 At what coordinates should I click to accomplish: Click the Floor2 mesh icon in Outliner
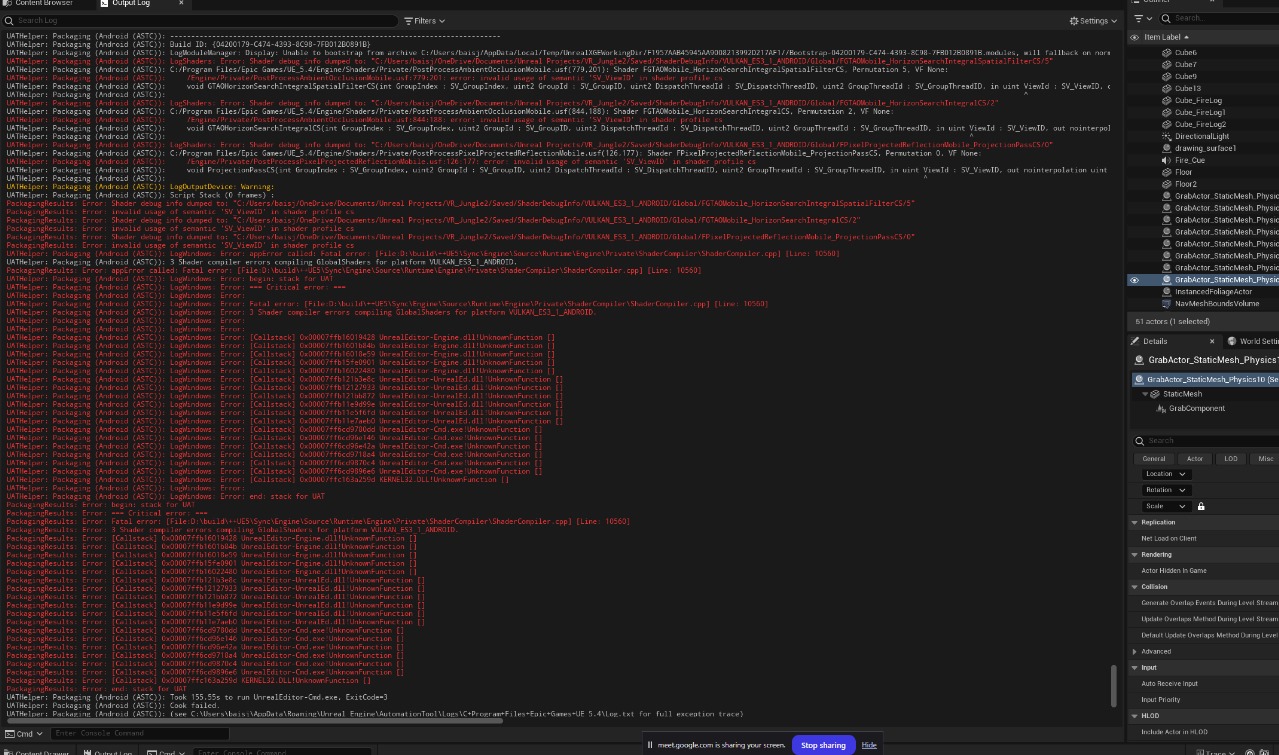click(1167, 184)
